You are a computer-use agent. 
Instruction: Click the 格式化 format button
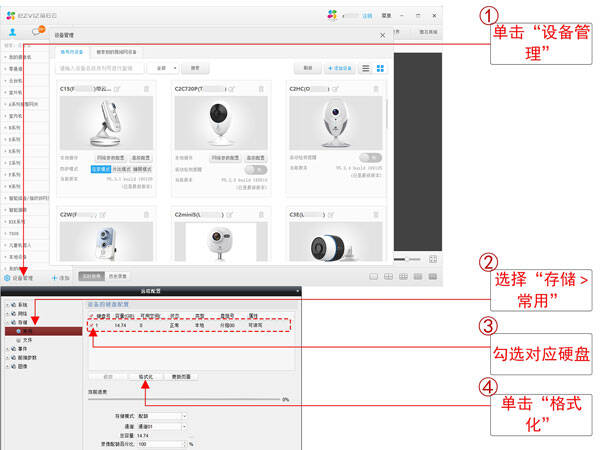[x=145, y=377]
